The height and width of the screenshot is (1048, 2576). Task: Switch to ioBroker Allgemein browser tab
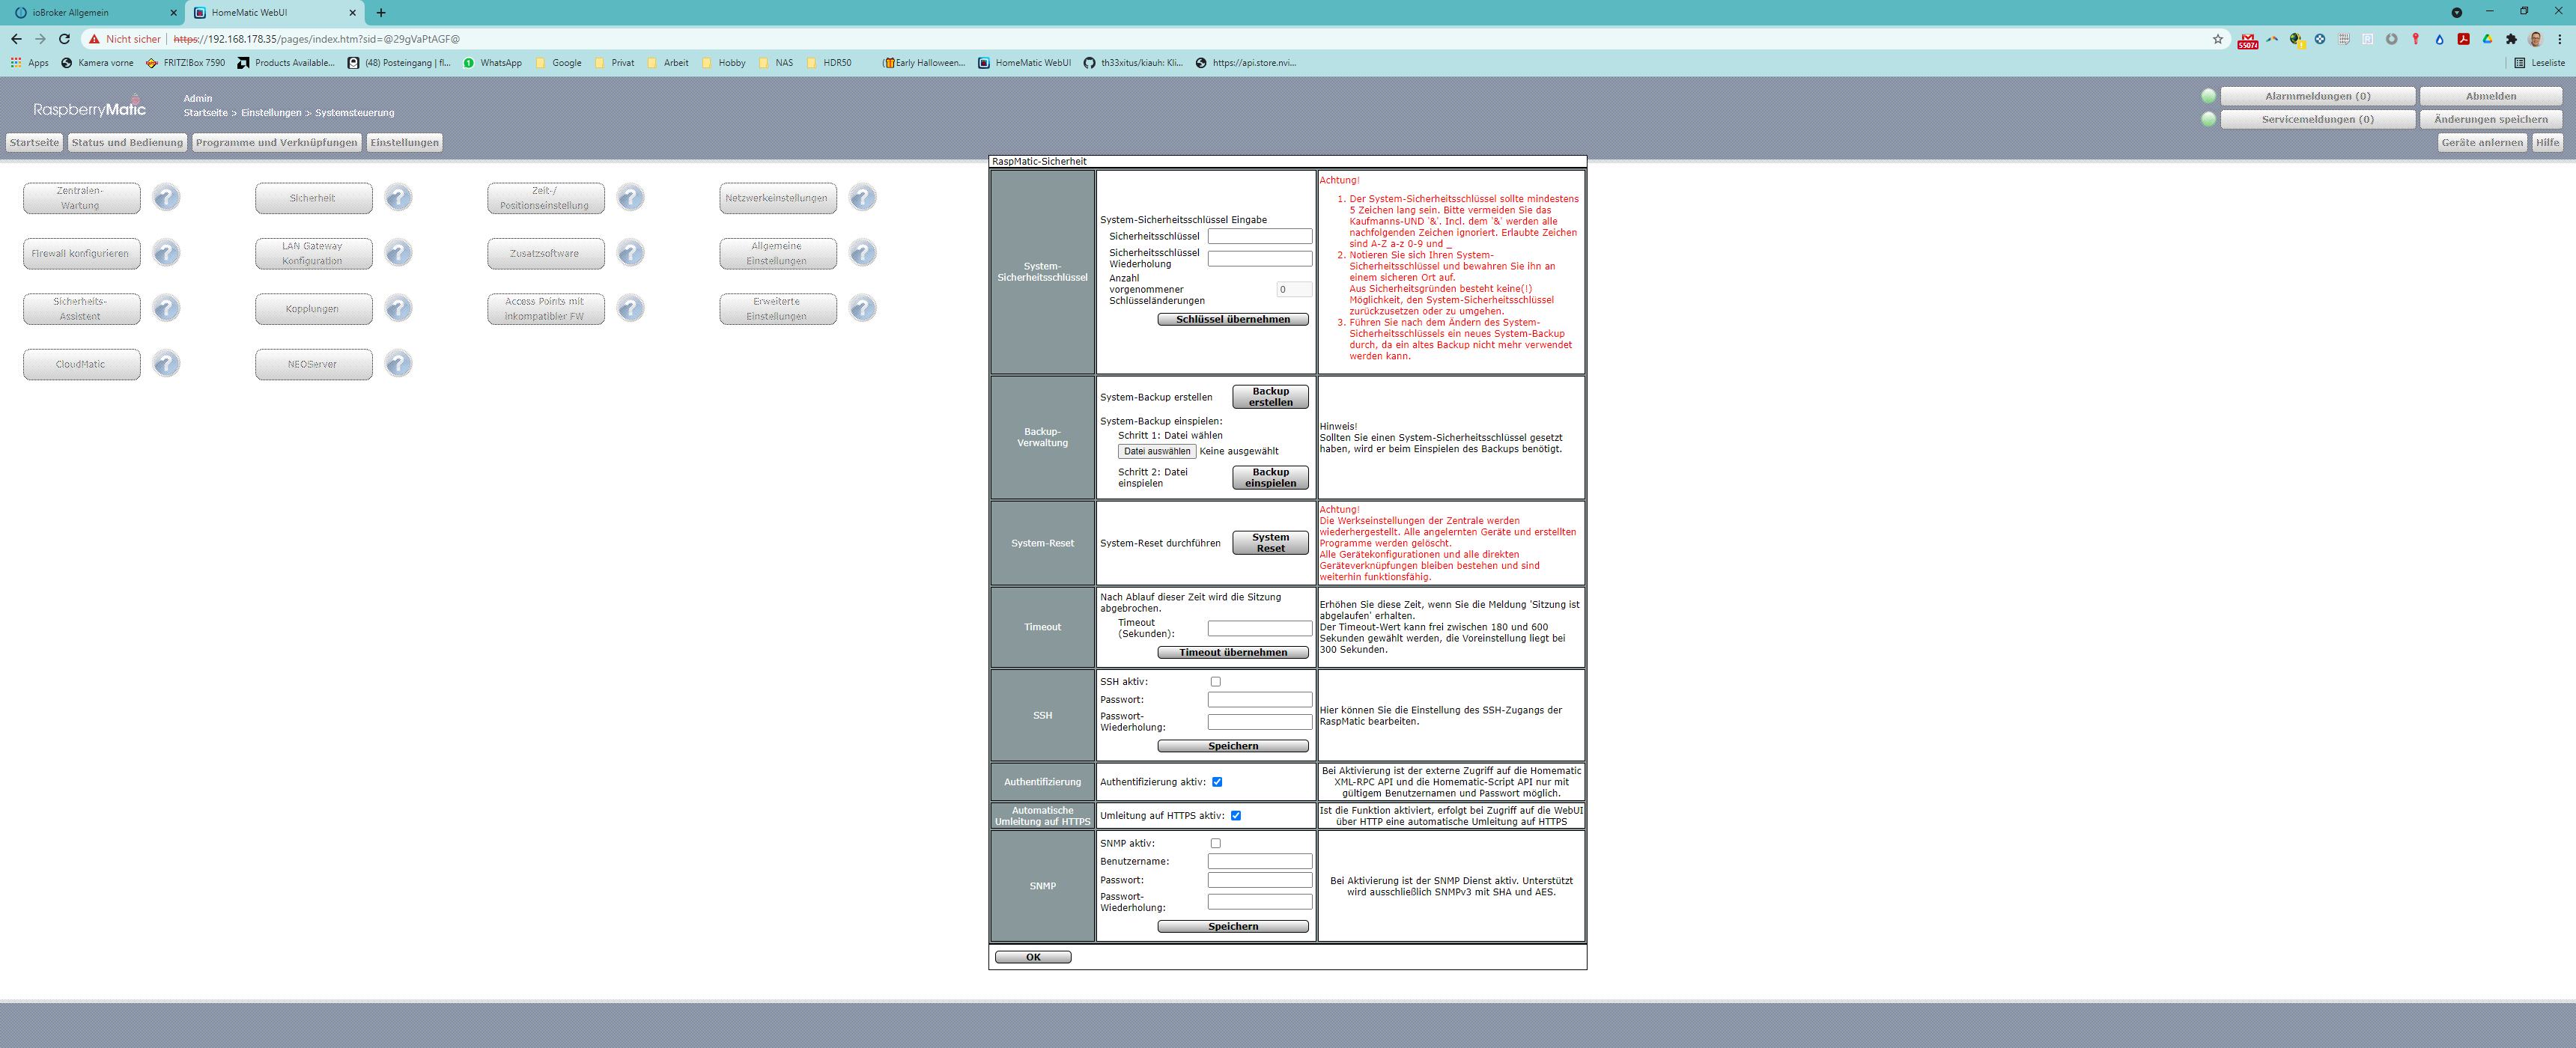point(90,12)
